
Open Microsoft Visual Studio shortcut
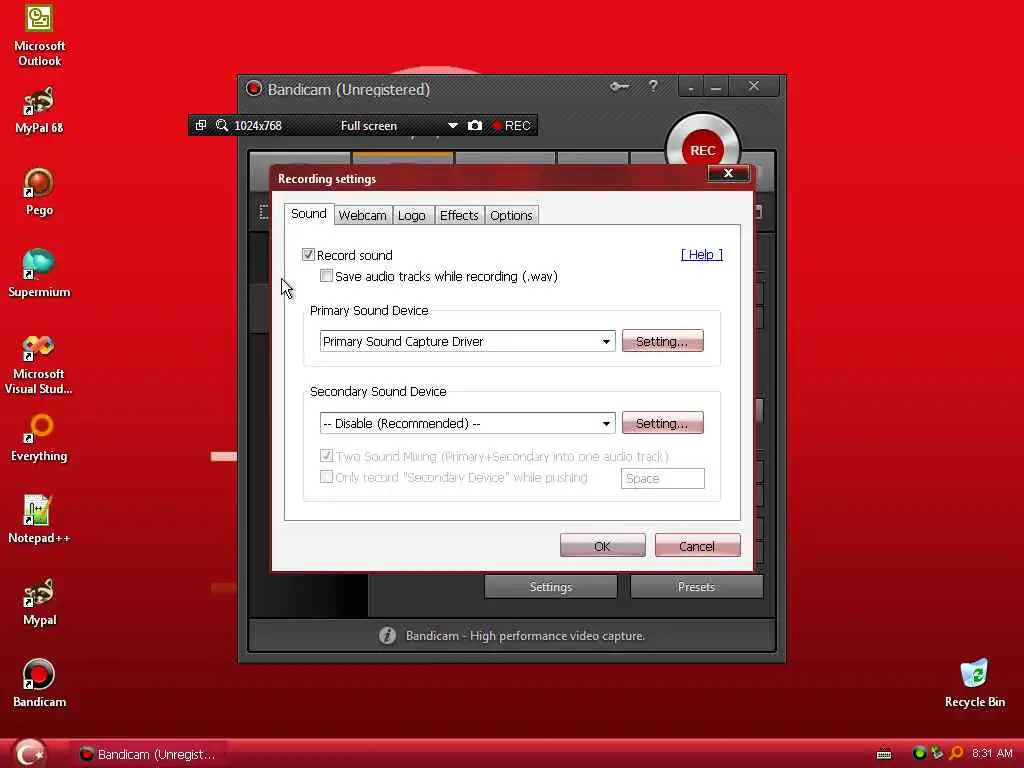pyautogui.click(x=39, y=364)
